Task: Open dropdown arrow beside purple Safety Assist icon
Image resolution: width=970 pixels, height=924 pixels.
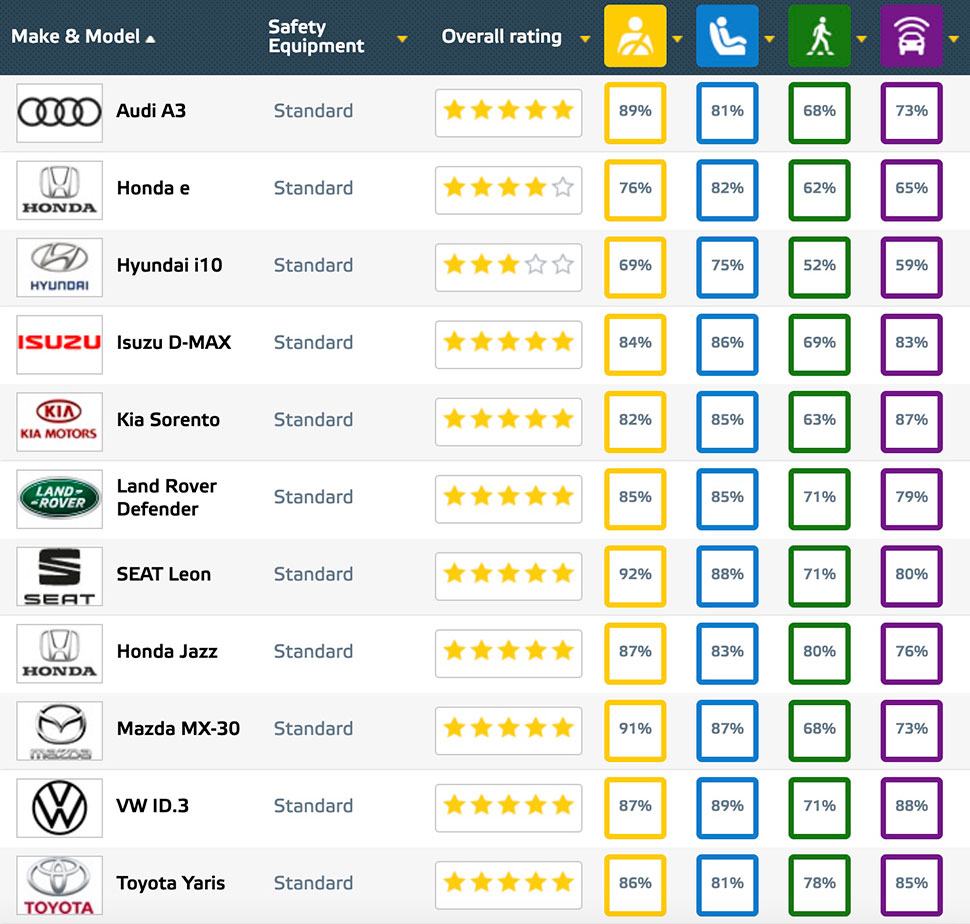Action: point(953,39)
